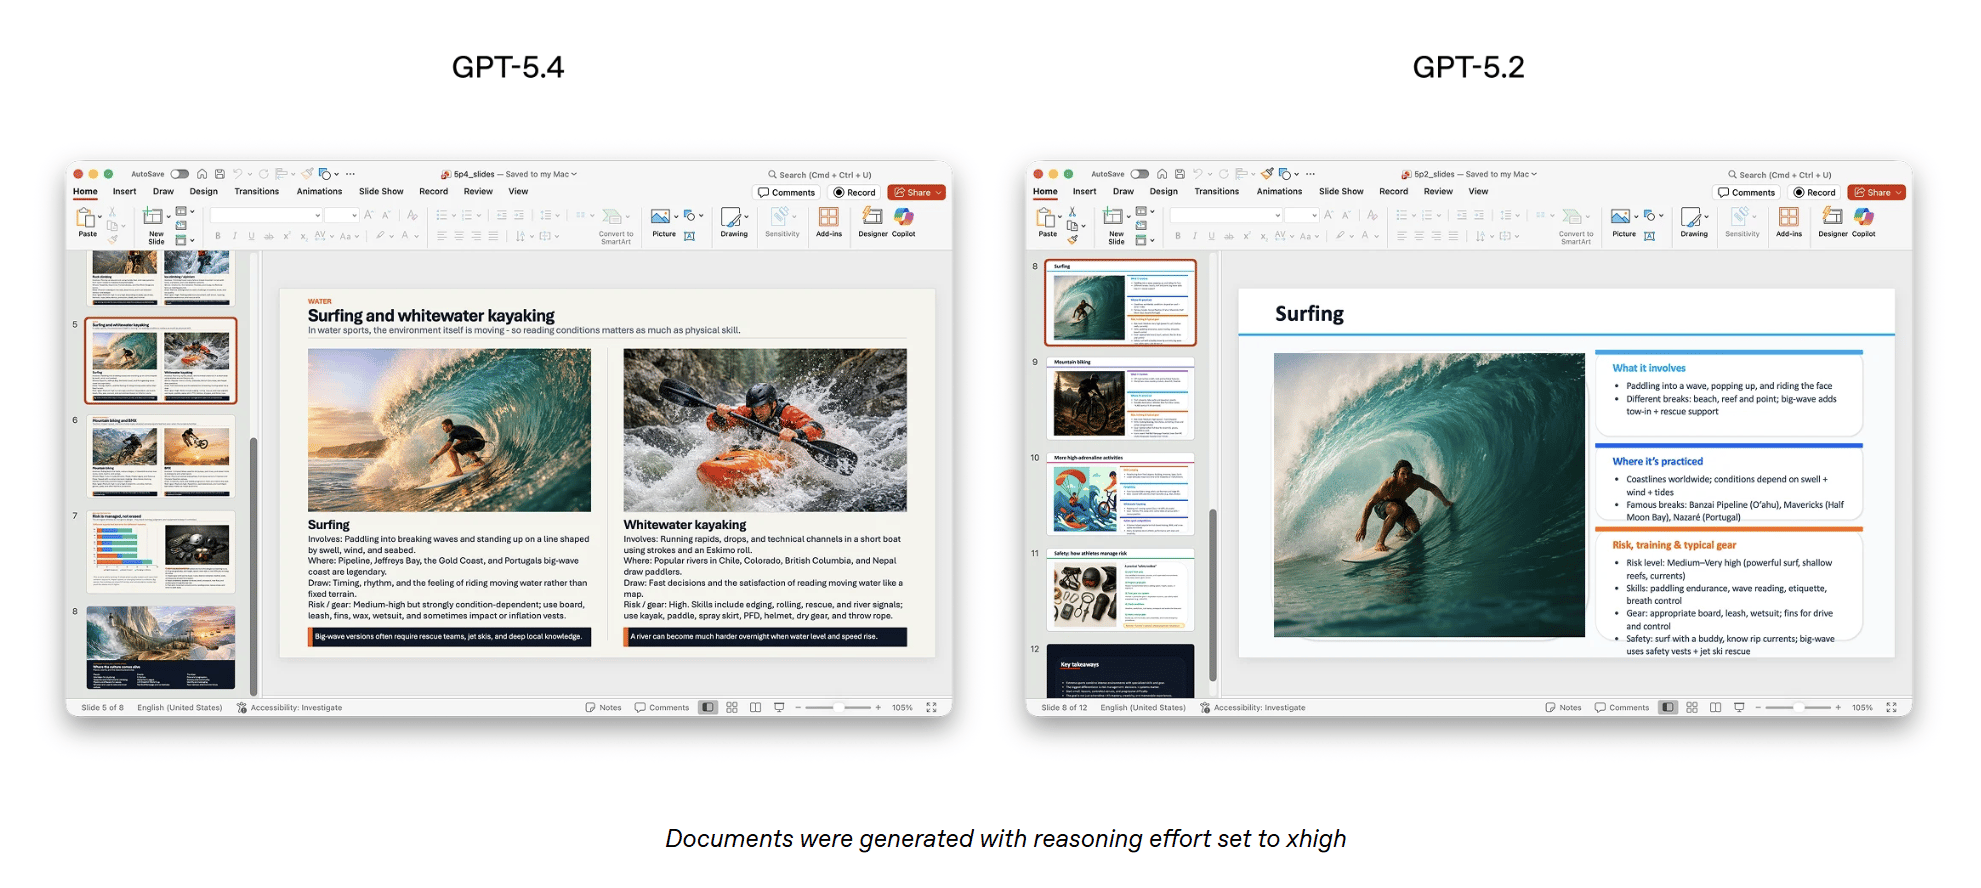Open the Transitions tab in the 5p4_slides window
Screen dimensions: 1981x888
(x=257, y=192)
